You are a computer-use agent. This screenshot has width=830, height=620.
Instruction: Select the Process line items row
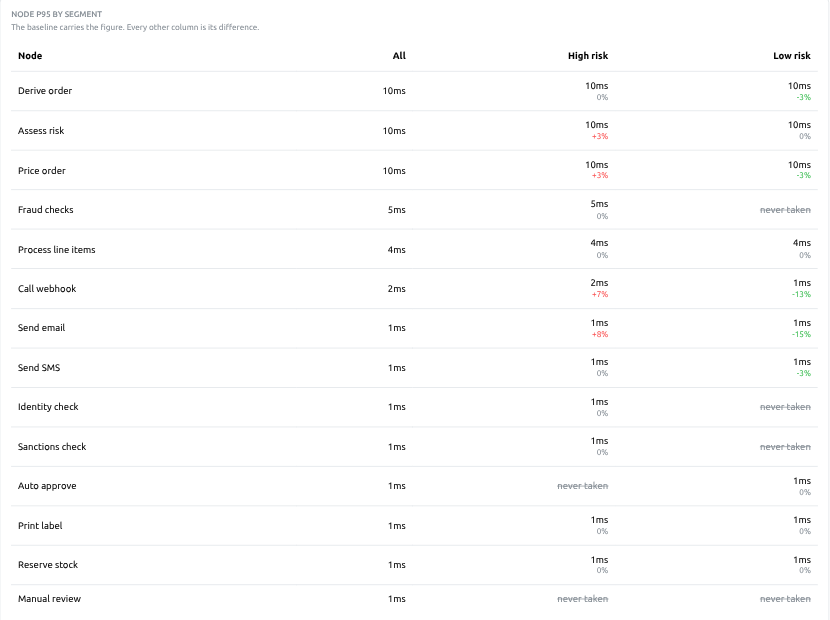(x=414, y=249)
